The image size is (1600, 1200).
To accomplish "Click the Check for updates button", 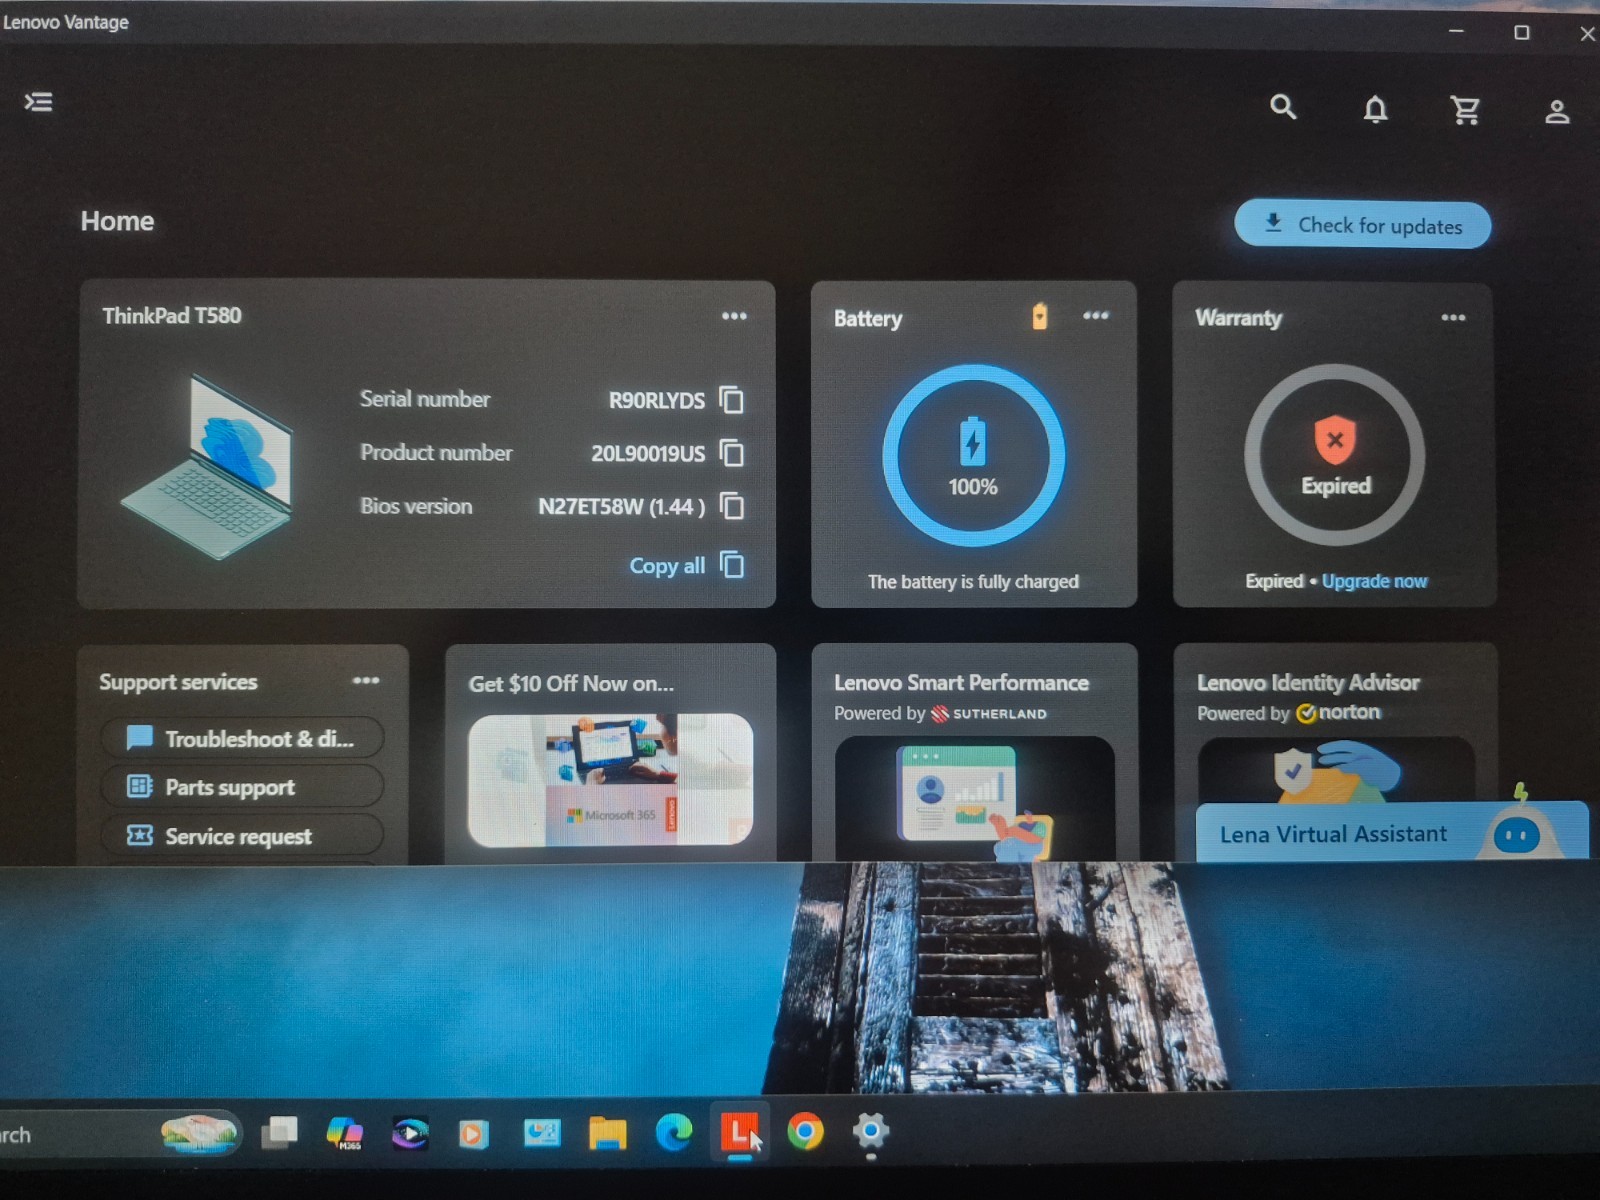I will click(x=1362, y=225).
